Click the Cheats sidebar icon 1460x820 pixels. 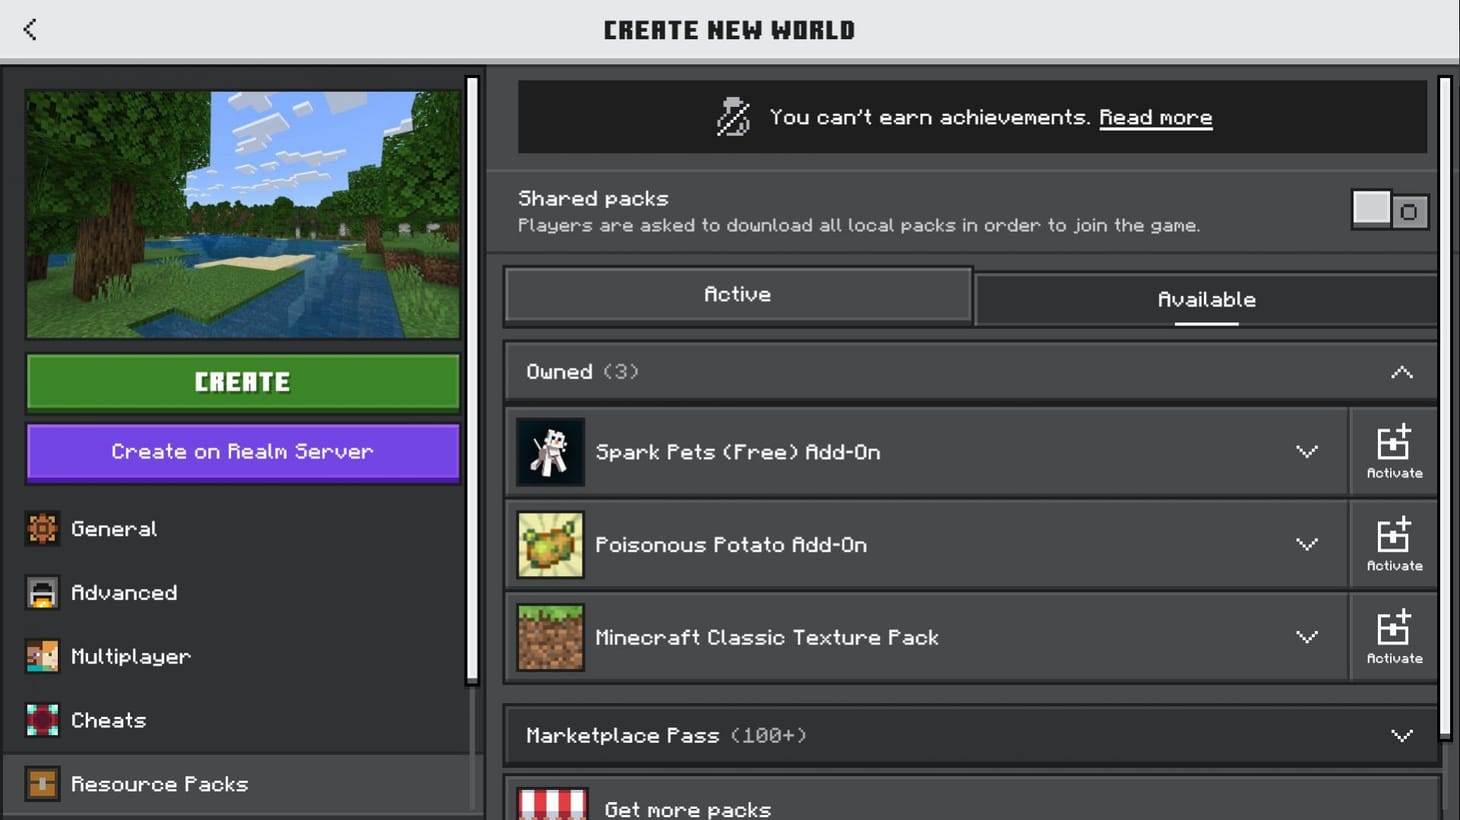42,720
